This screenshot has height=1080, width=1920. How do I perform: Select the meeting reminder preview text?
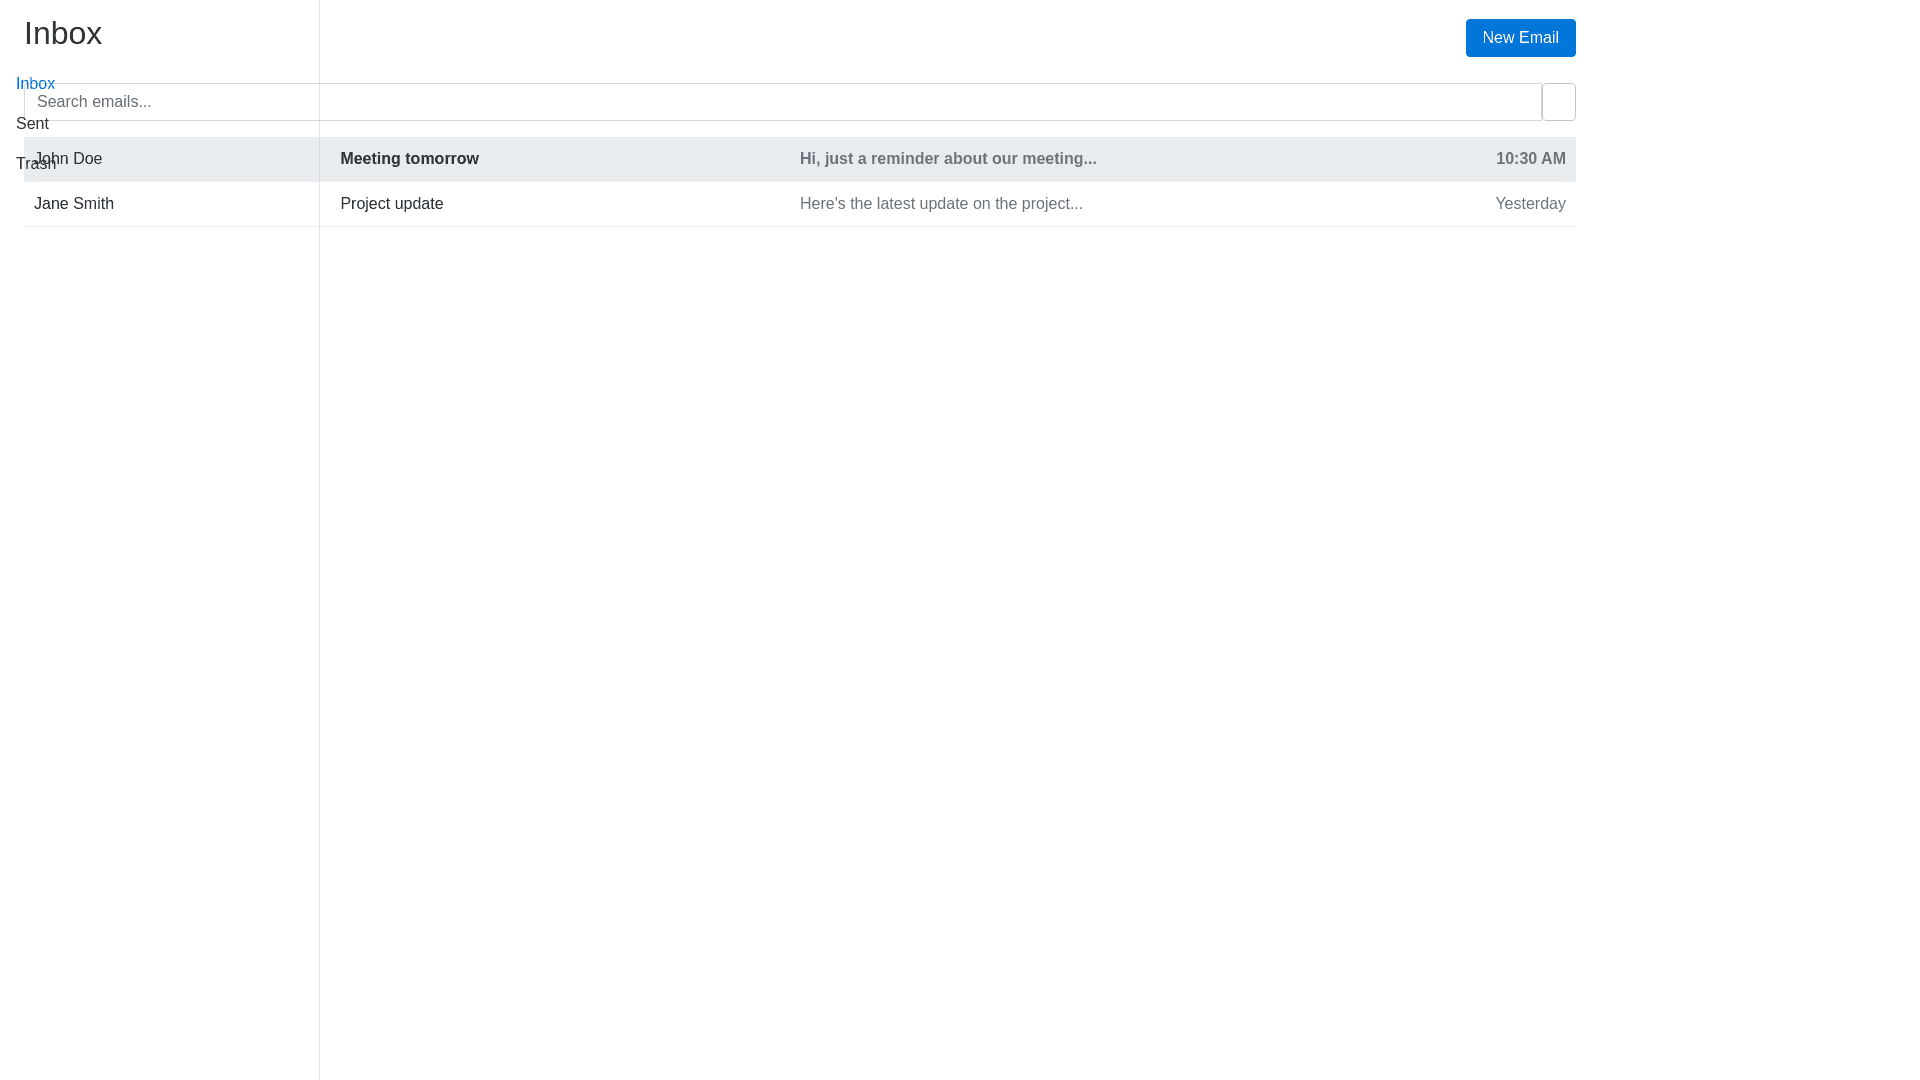[x=948, y=158]
